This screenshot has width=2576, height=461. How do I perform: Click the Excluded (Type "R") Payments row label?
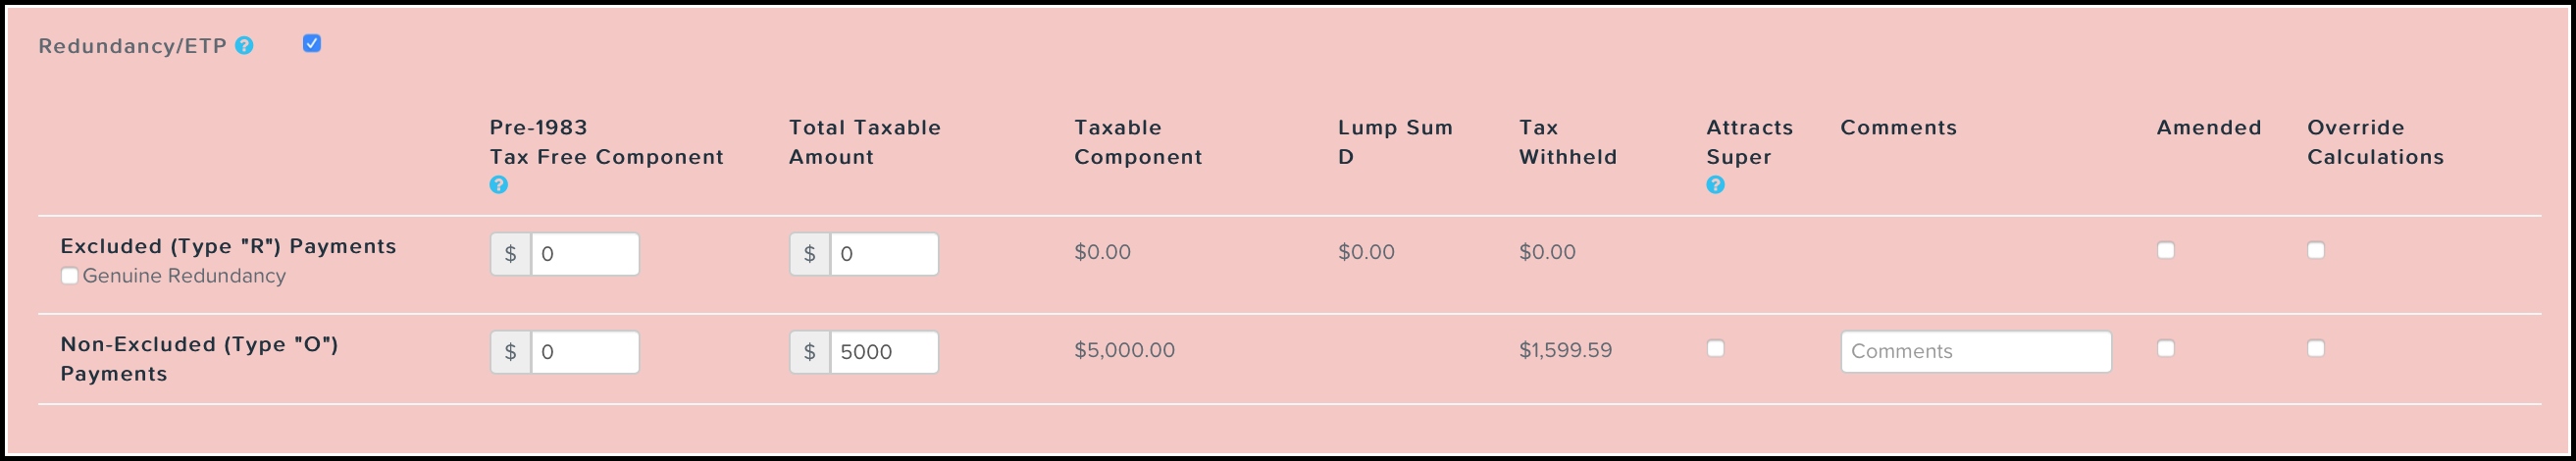point(228,246)
